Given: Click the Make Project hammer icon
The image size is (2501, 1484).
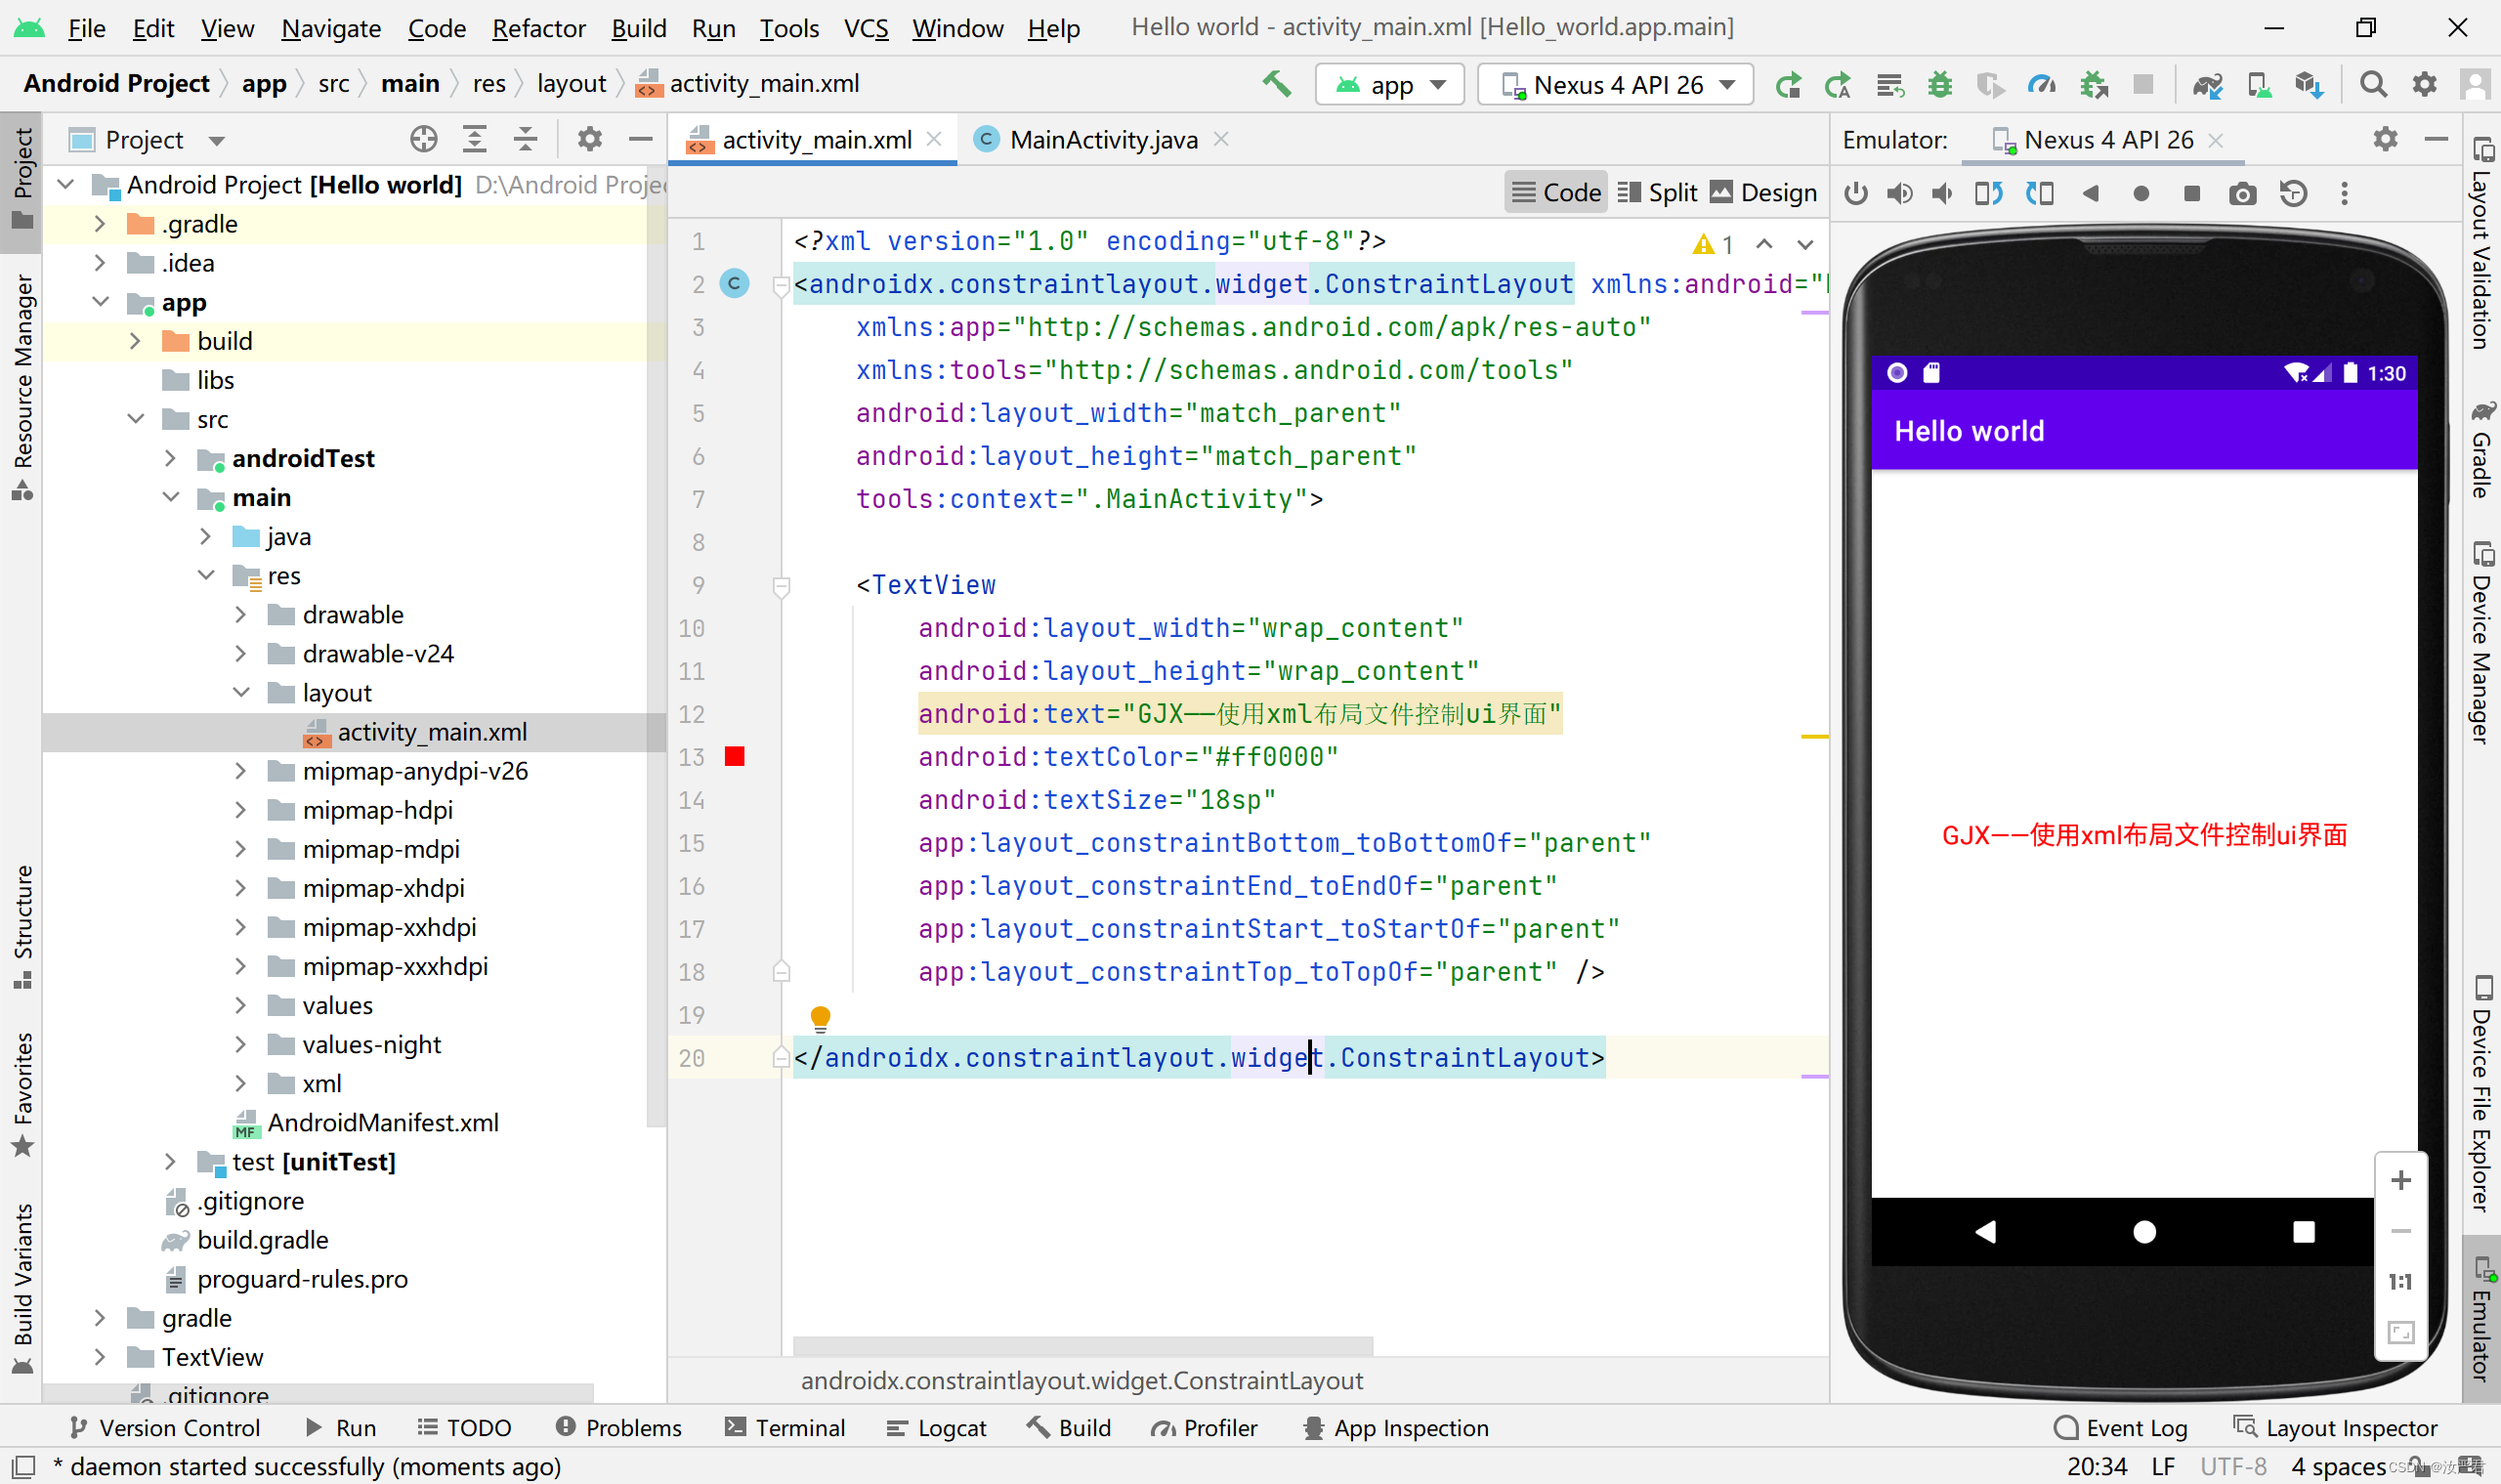Looking at the screenshot, I should 1276,84.
